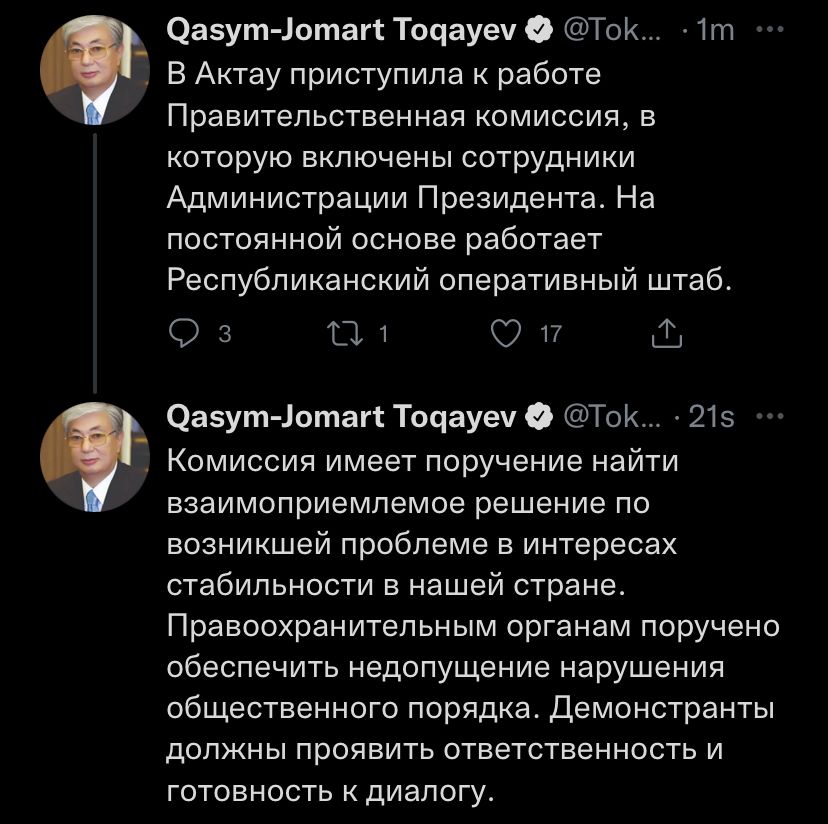Image resolution: width=828 pixels, height=824 pixels.
Task: Like the first tweet with 17 likes
Action: (508, 335)
